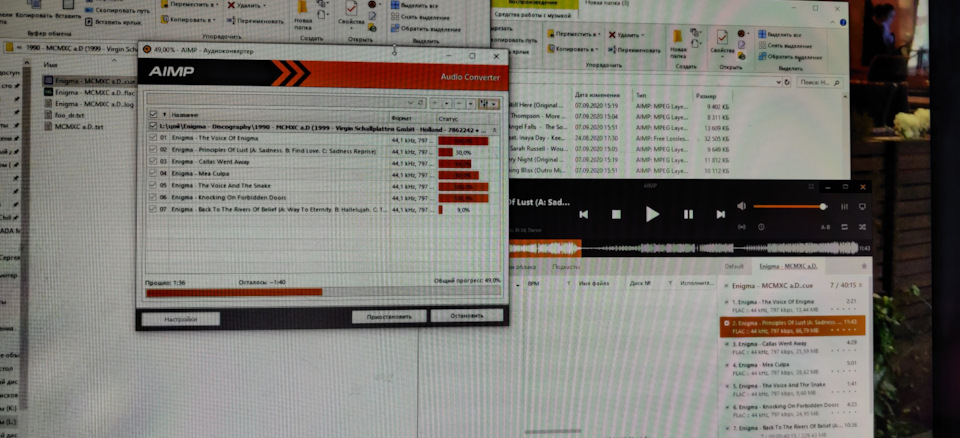Open the timer clock icon in player
The image size is (960, 438).
click(x=761, y=227)
